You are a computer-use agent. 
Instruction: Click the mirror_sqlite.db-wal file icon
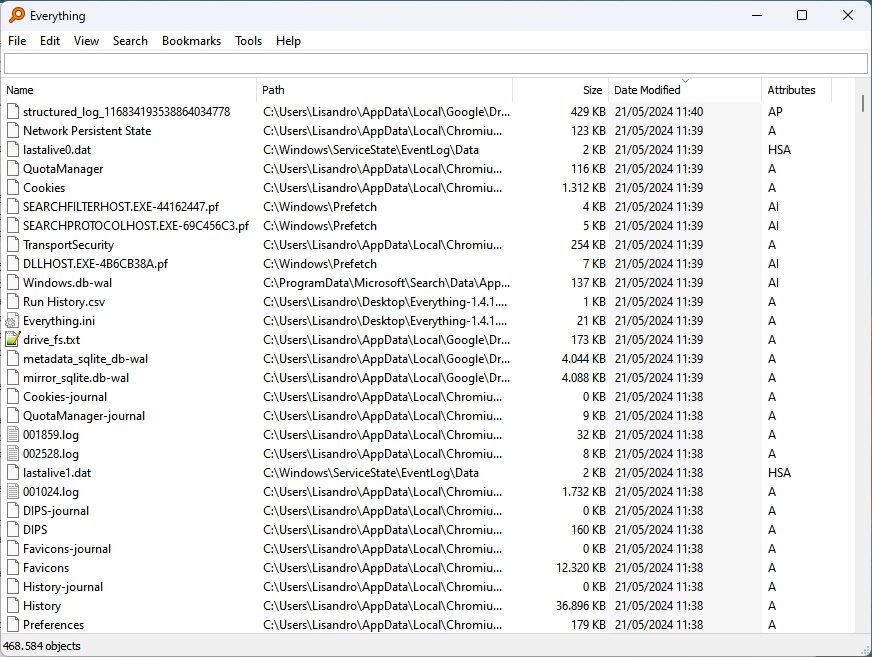click(13, 378)
